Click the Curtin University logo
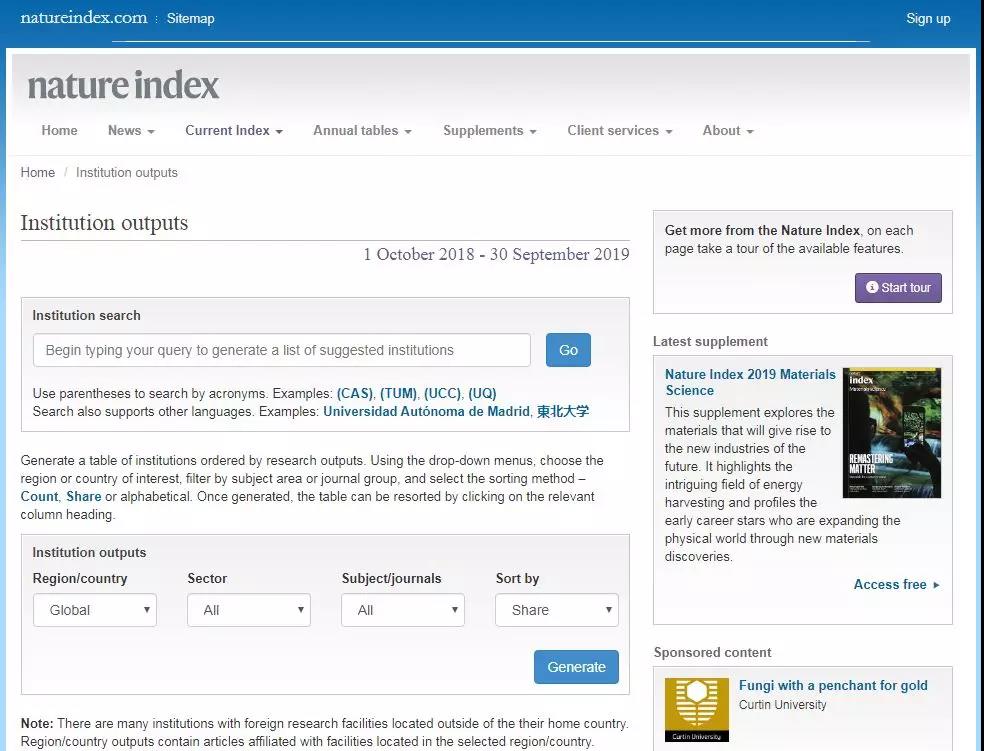984x751 pixels. point(697,711)
